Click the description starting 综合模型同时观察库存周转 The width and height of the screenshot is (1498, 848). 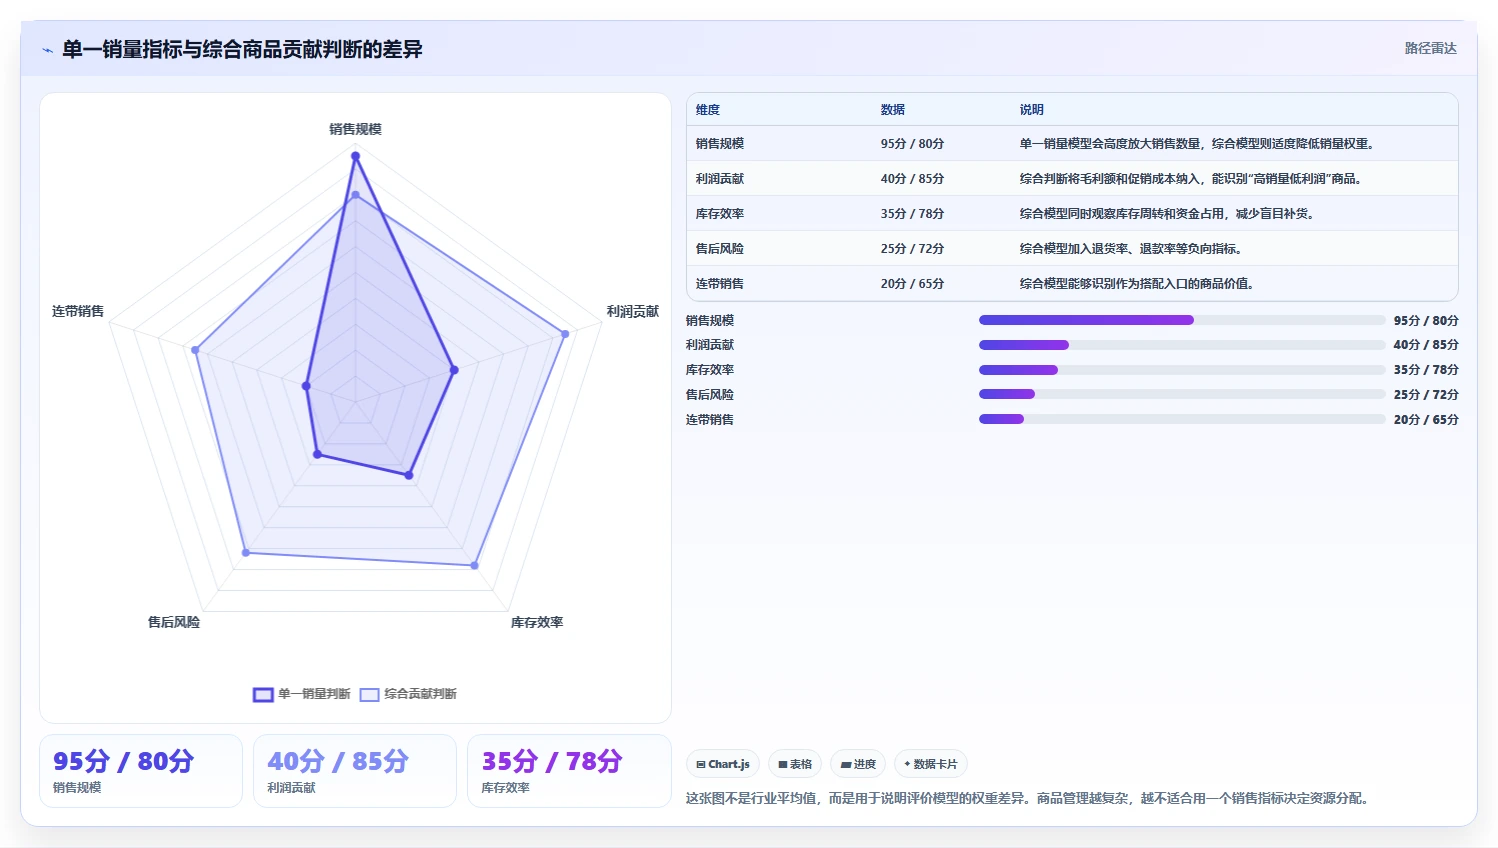tap(1169, 214)
